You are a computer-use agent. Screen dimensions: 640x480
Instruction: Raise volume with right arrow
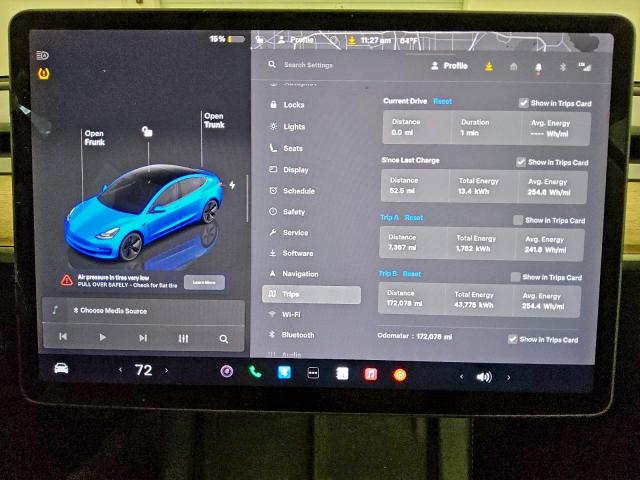click(x=508, y=378)
